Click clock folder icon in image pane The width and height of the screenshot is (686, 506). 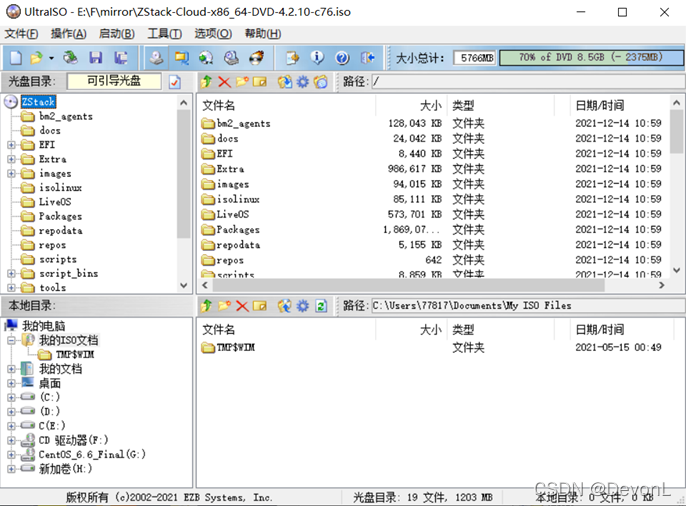click(321, 82)
